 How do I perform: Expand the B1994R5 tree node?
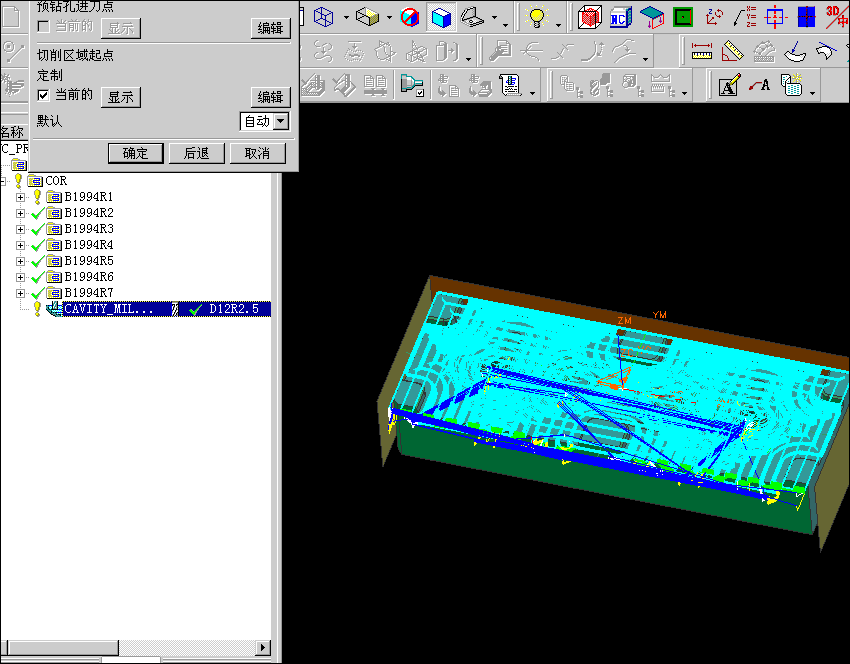coord(20,261)
